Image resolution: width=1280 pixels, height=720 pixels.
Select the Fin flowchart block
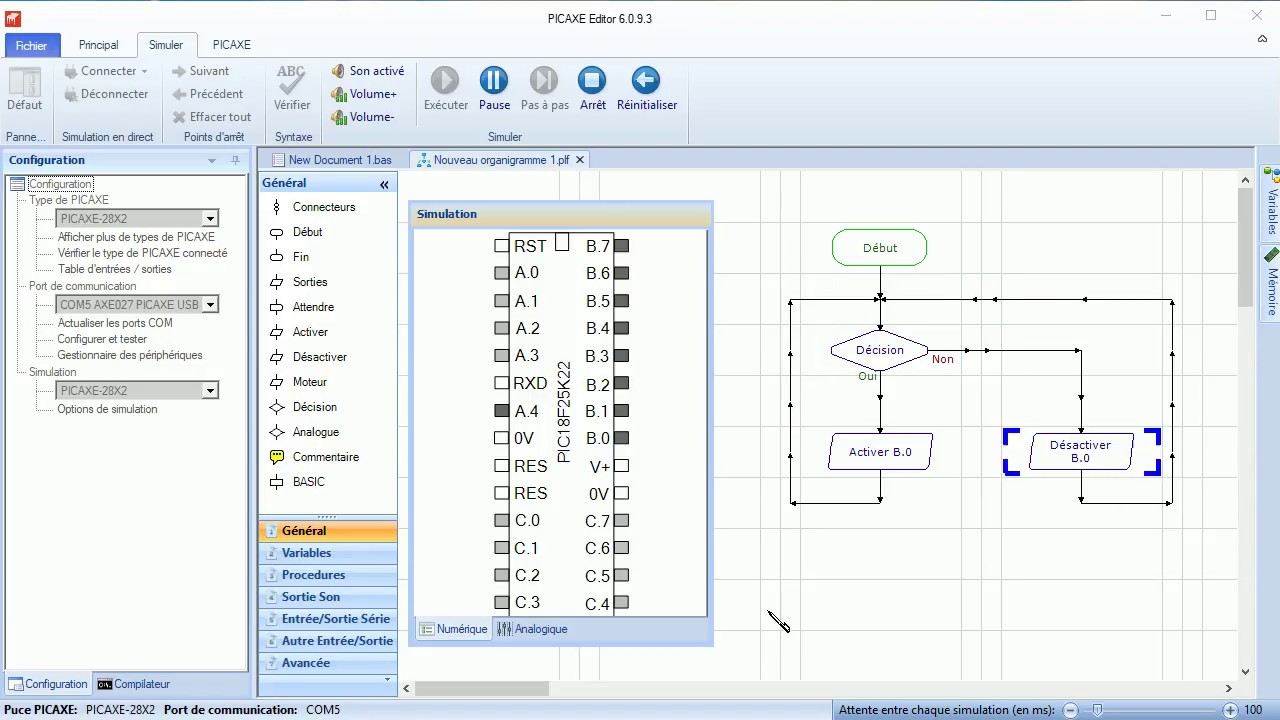coord(290,257)
